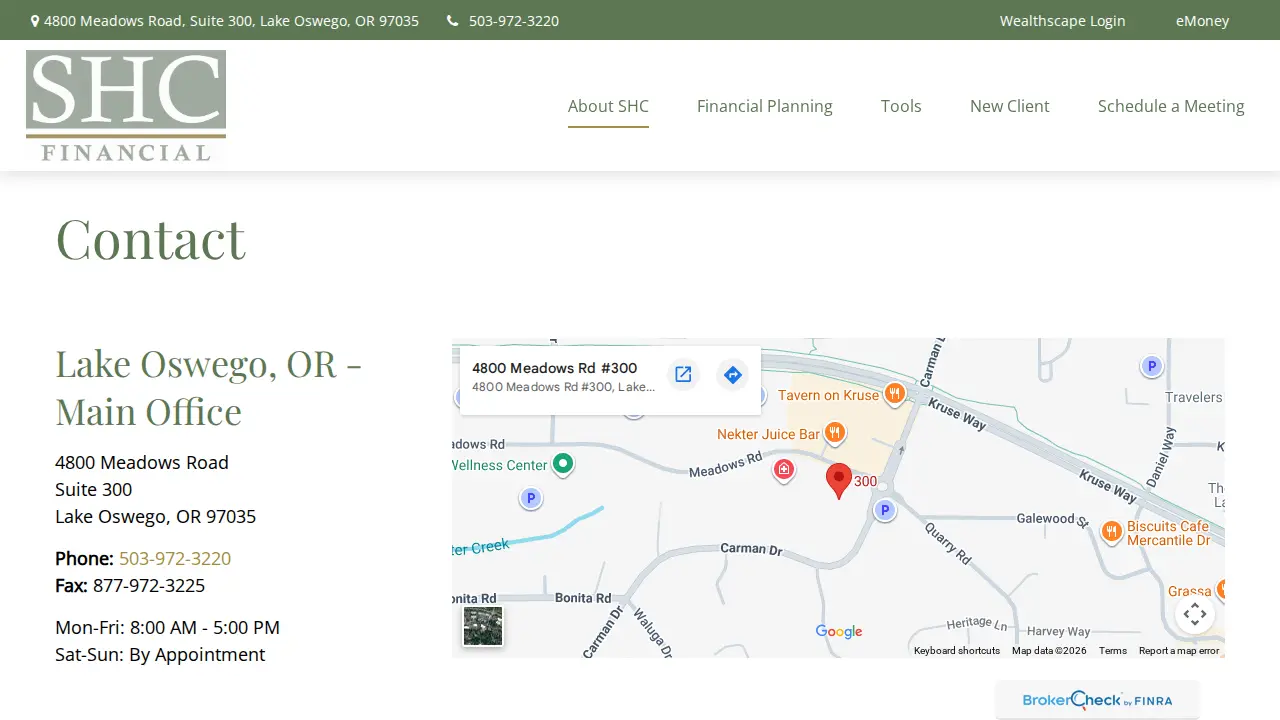The image size is (1280, 720).
Task: Select the red 300 map pin
Action: (x=839, y=481)
